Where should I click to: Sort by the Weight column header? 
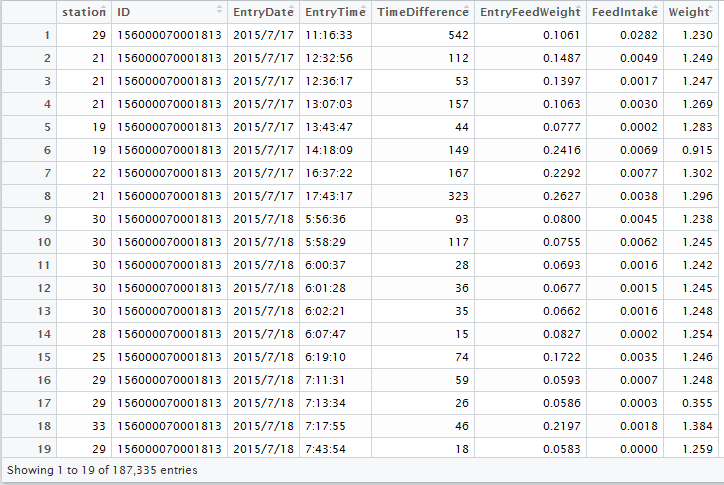pyautogui.click(x=691, y=12)
